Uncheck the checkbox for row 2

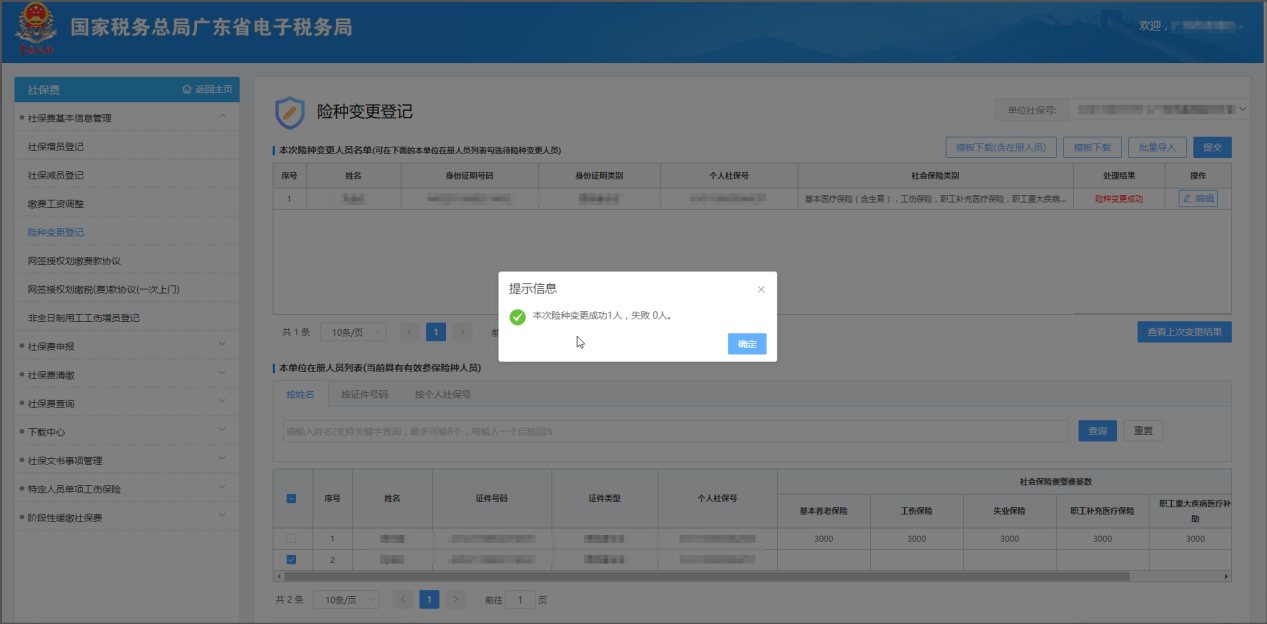tap(292, 560)
